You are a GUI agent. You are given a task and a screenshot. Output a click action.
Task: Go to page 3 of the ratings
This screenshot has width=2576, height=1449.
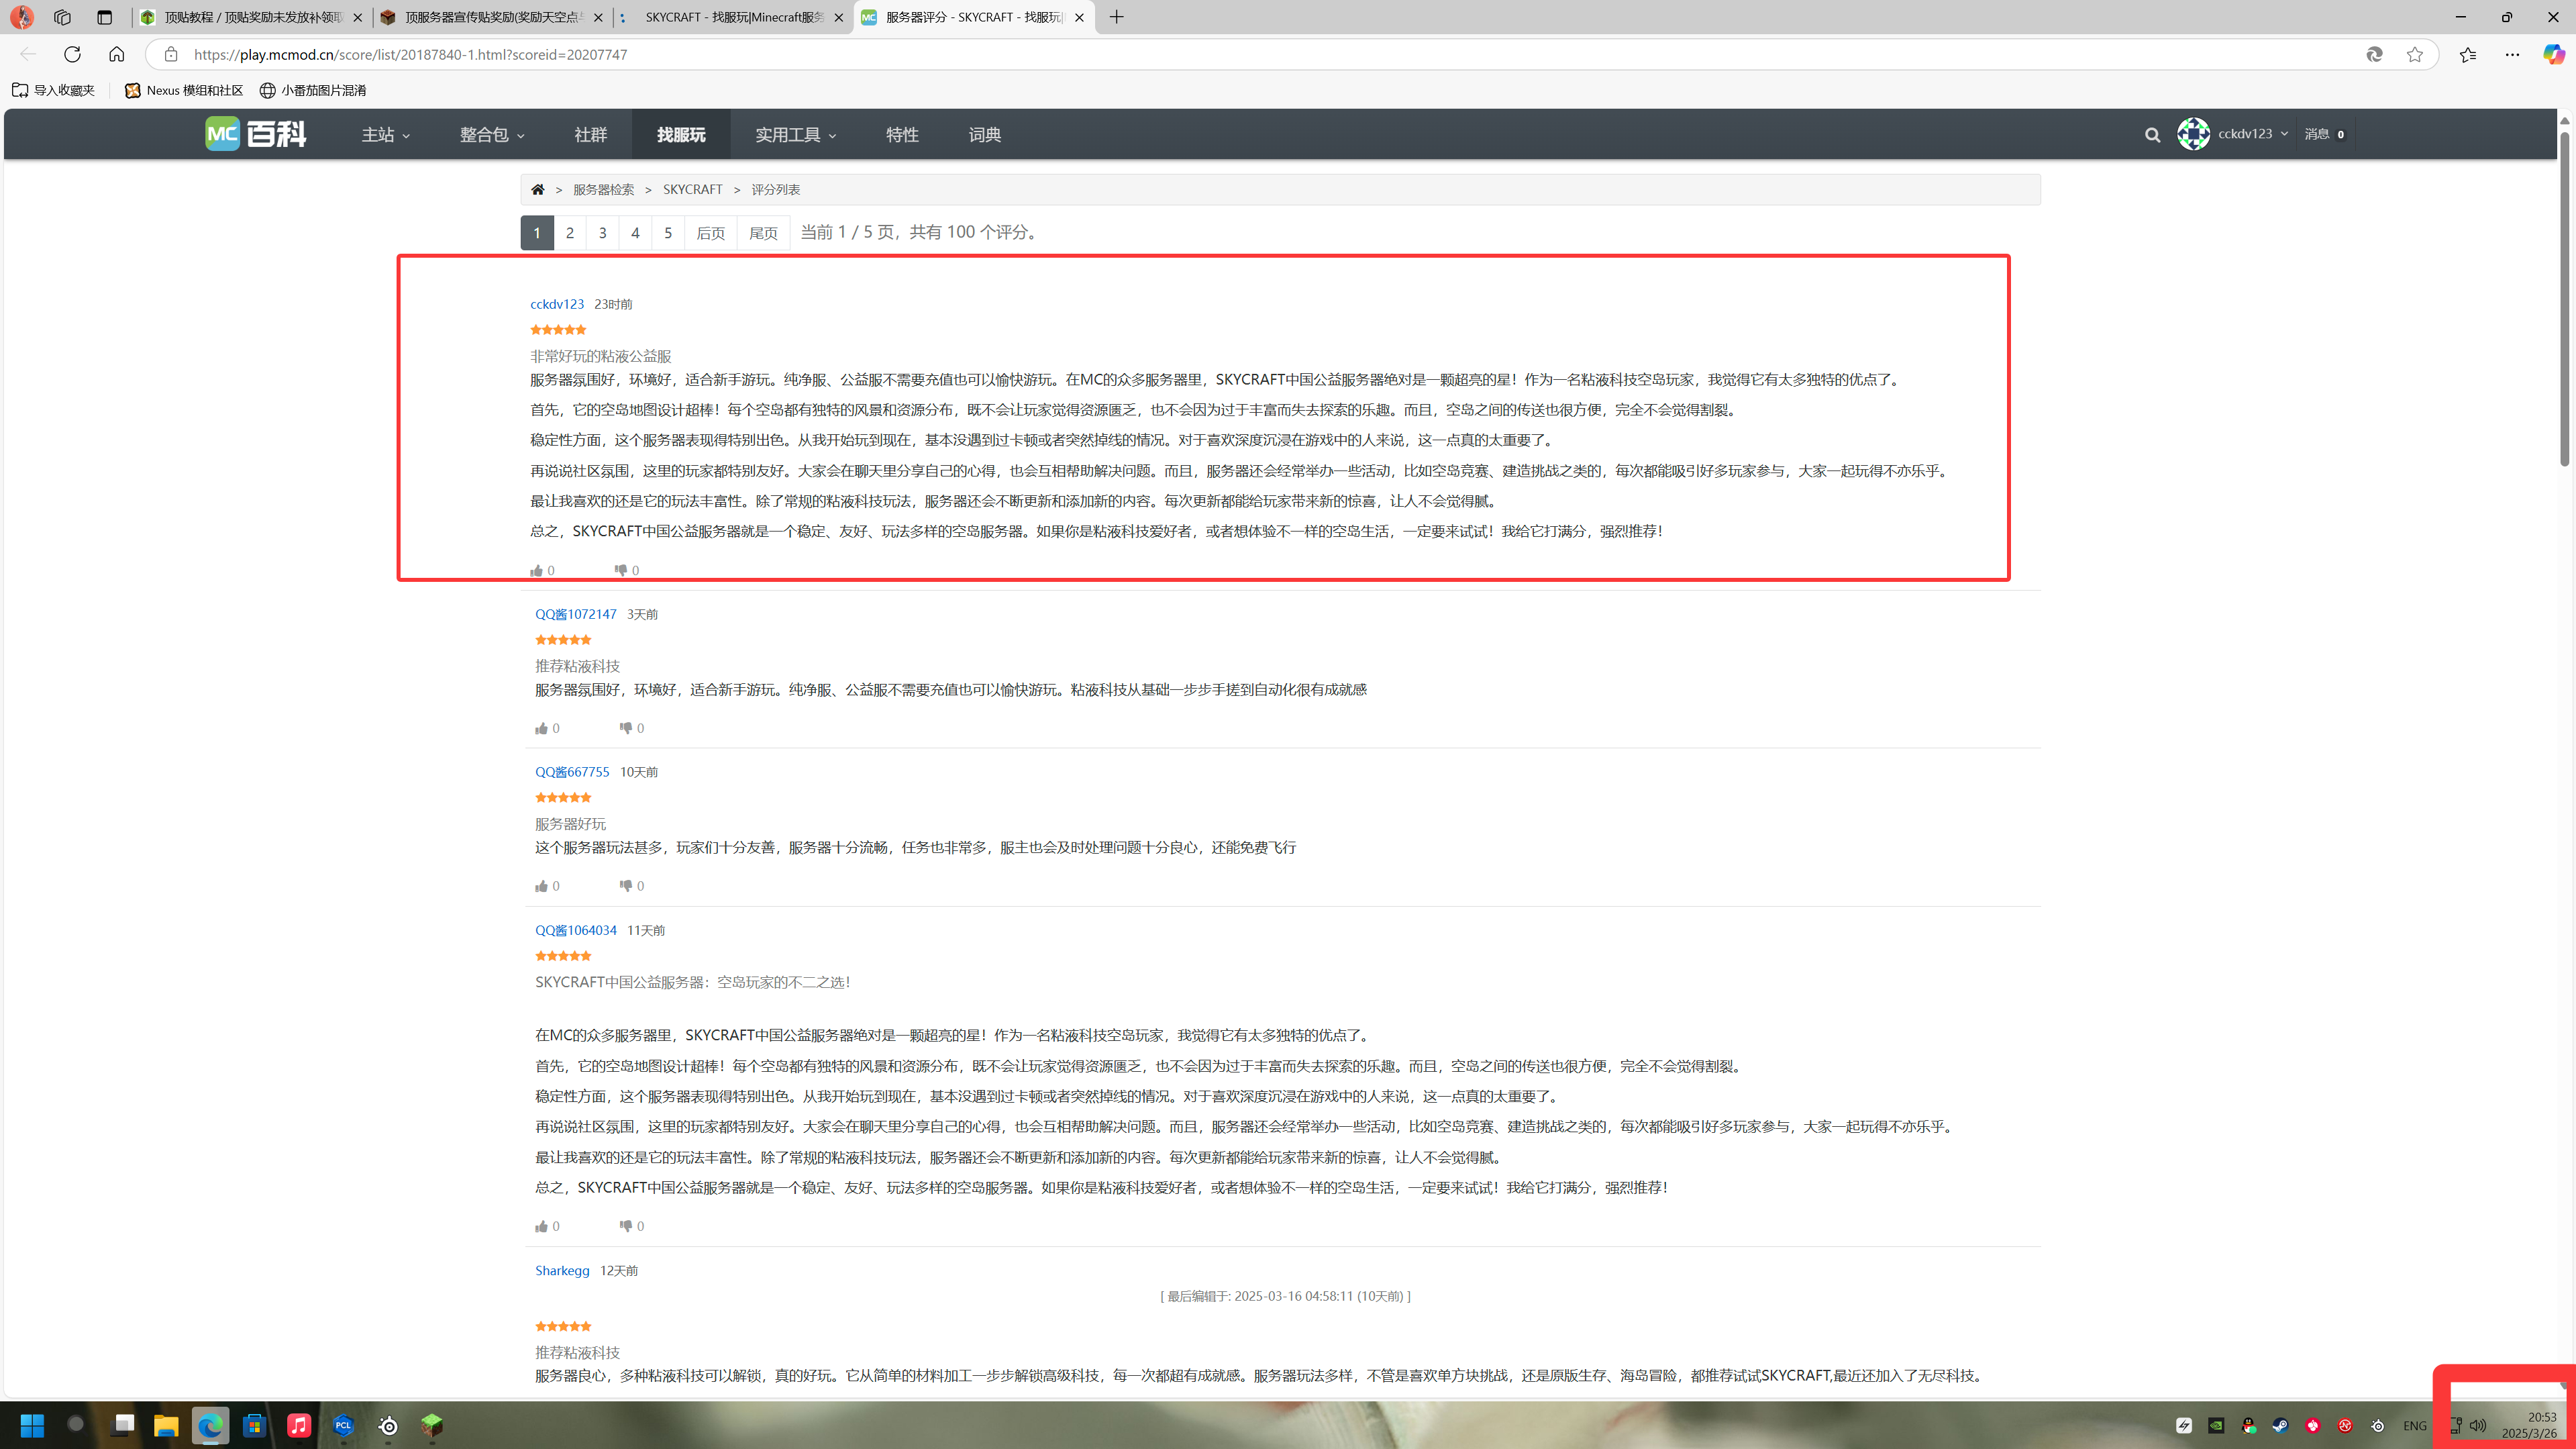click(602, 233)
